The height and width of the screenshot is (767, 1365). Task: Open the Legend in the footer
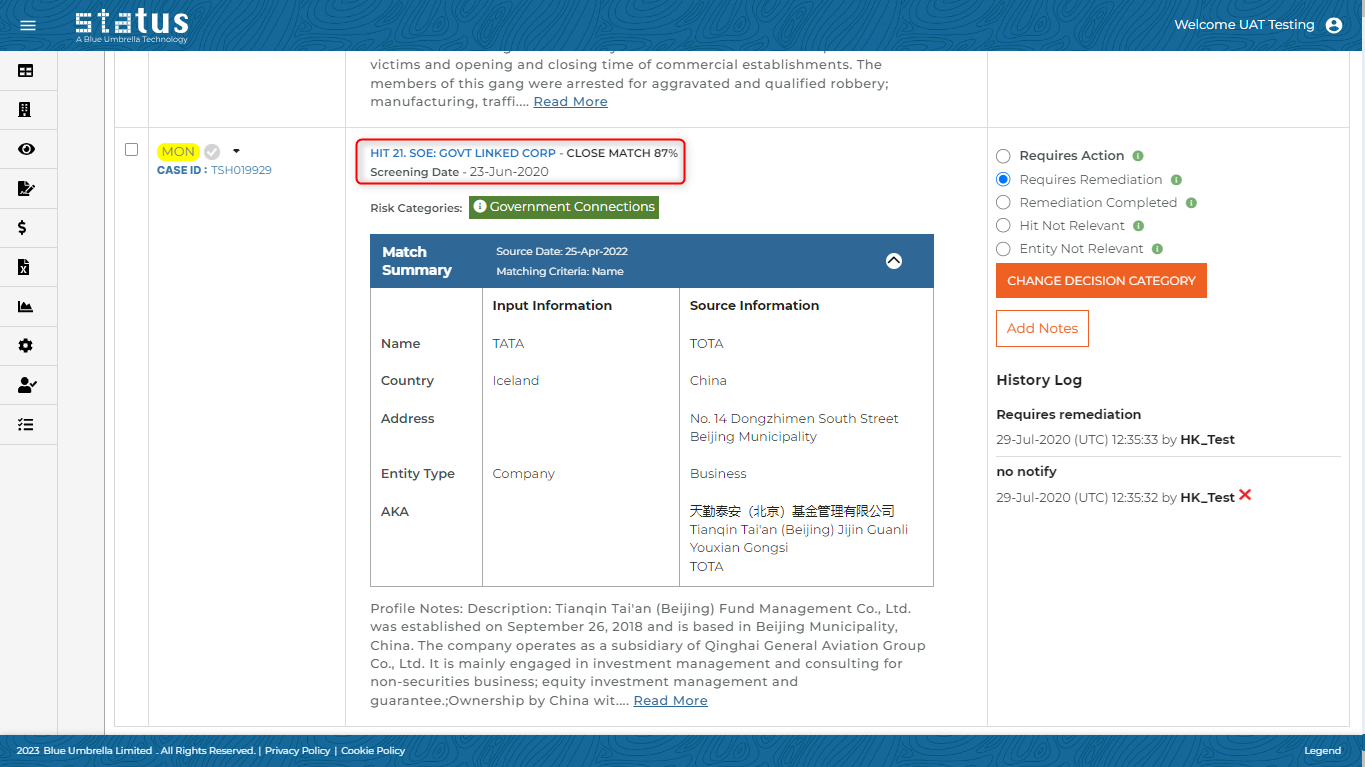[x=1322, y=751]
